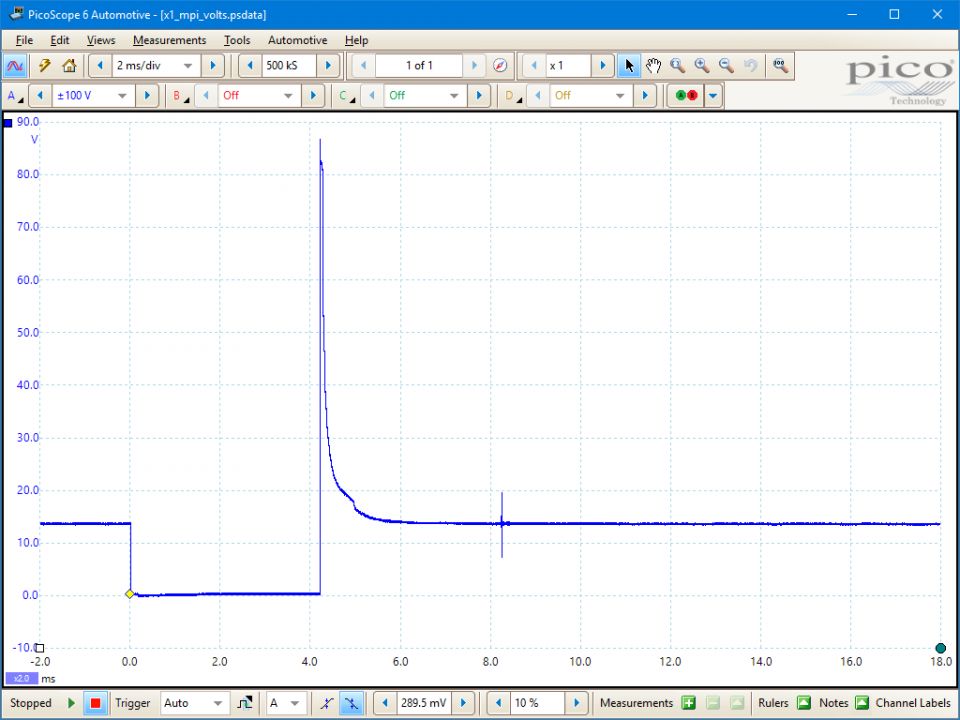
Task: Click the zoom out magnifier icon
Action: point(726,66)
